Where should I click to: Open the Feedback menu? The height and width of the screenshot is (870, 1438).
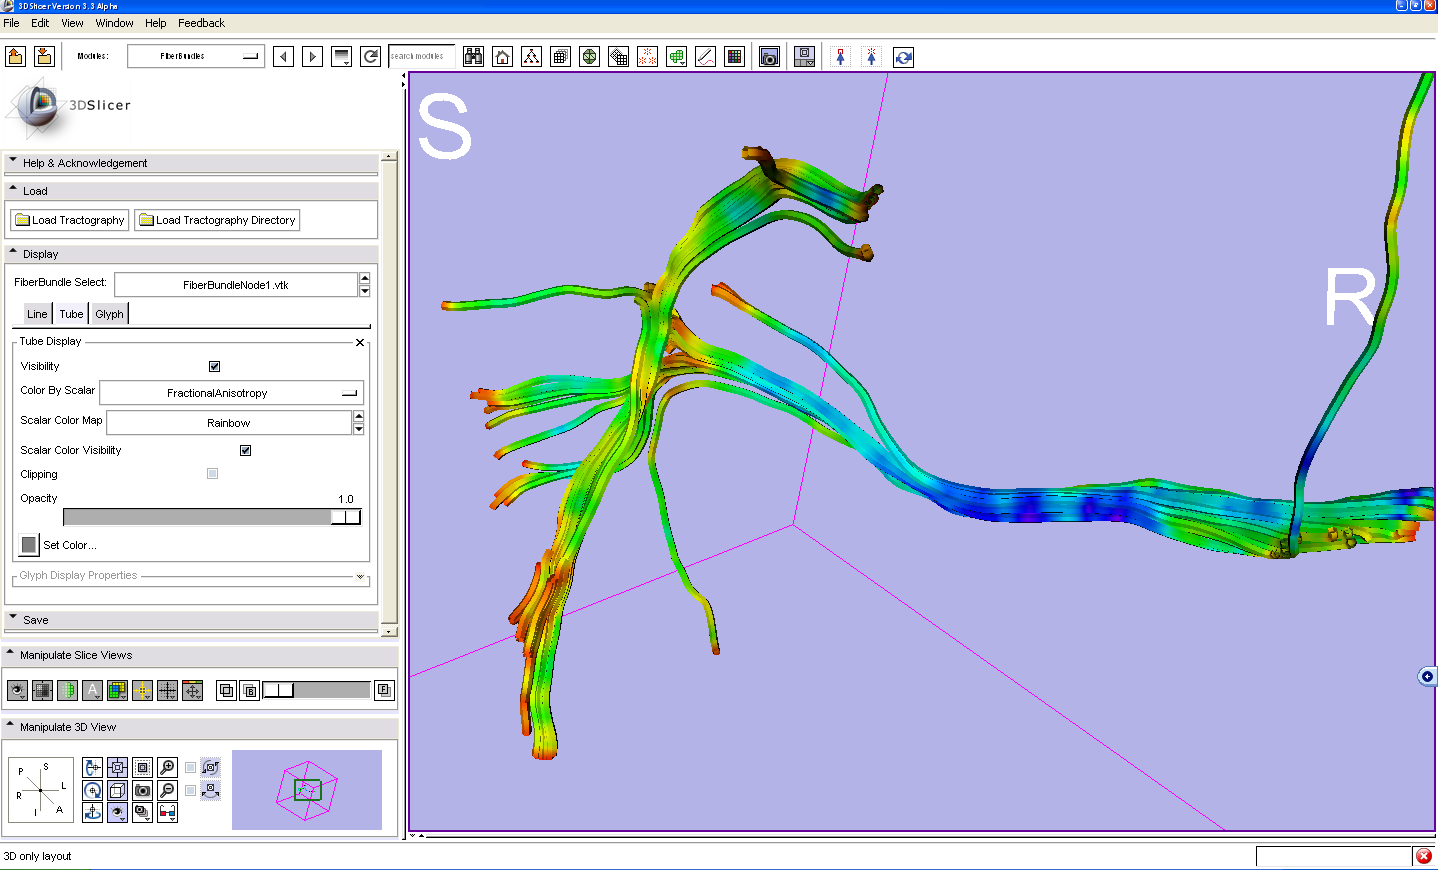201,23
